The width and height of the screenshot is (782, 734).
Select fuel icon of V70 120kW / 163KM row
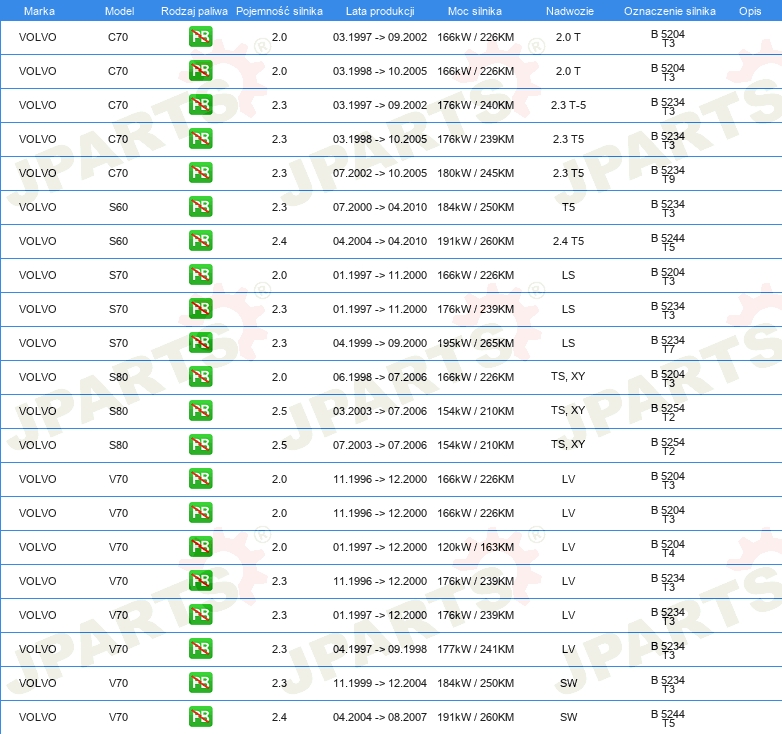pyautogui.click(x=200, y=547)
